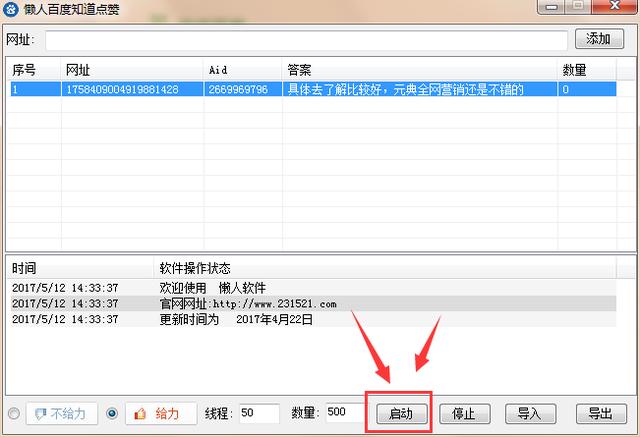Click the 数量 column header in table
The image size is (640, 437).
(587, 70)
